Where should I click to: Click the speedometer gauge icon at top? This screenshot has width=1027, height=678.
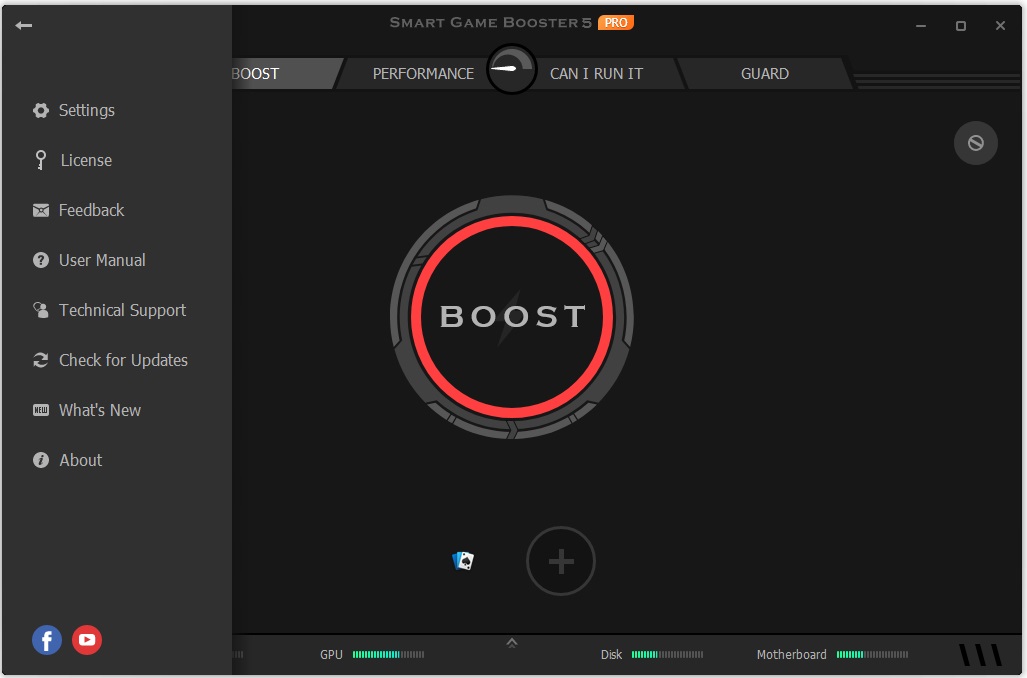[512, 69]
